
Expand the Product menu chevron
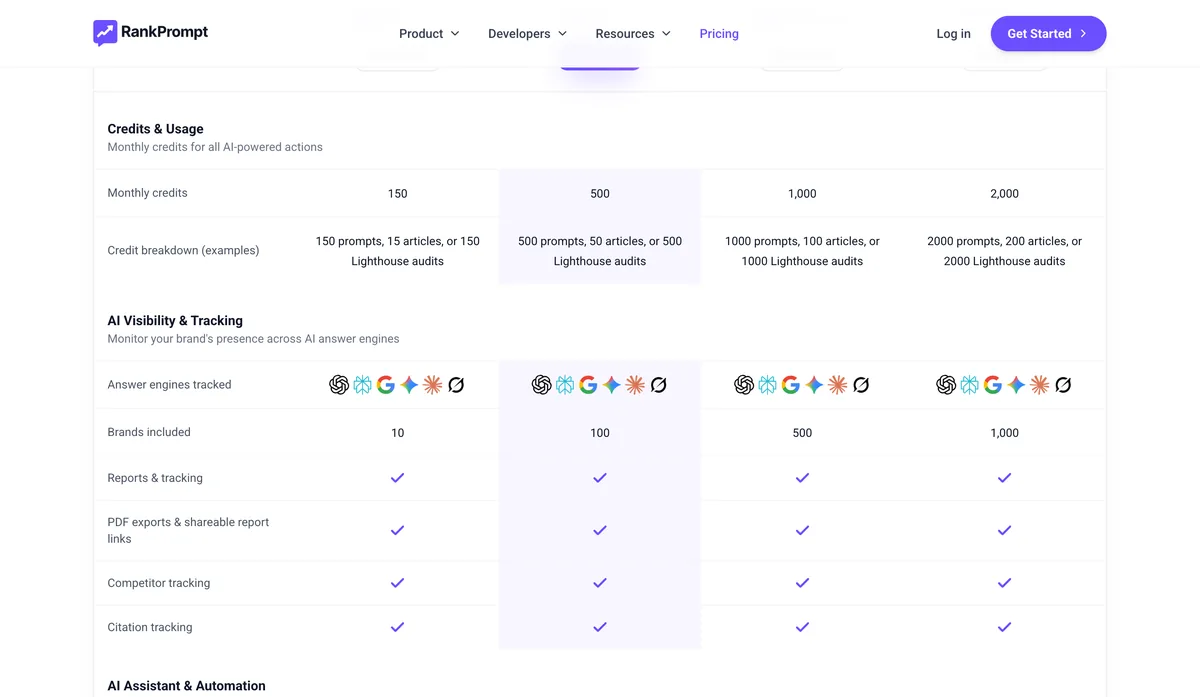coord(455,34)
